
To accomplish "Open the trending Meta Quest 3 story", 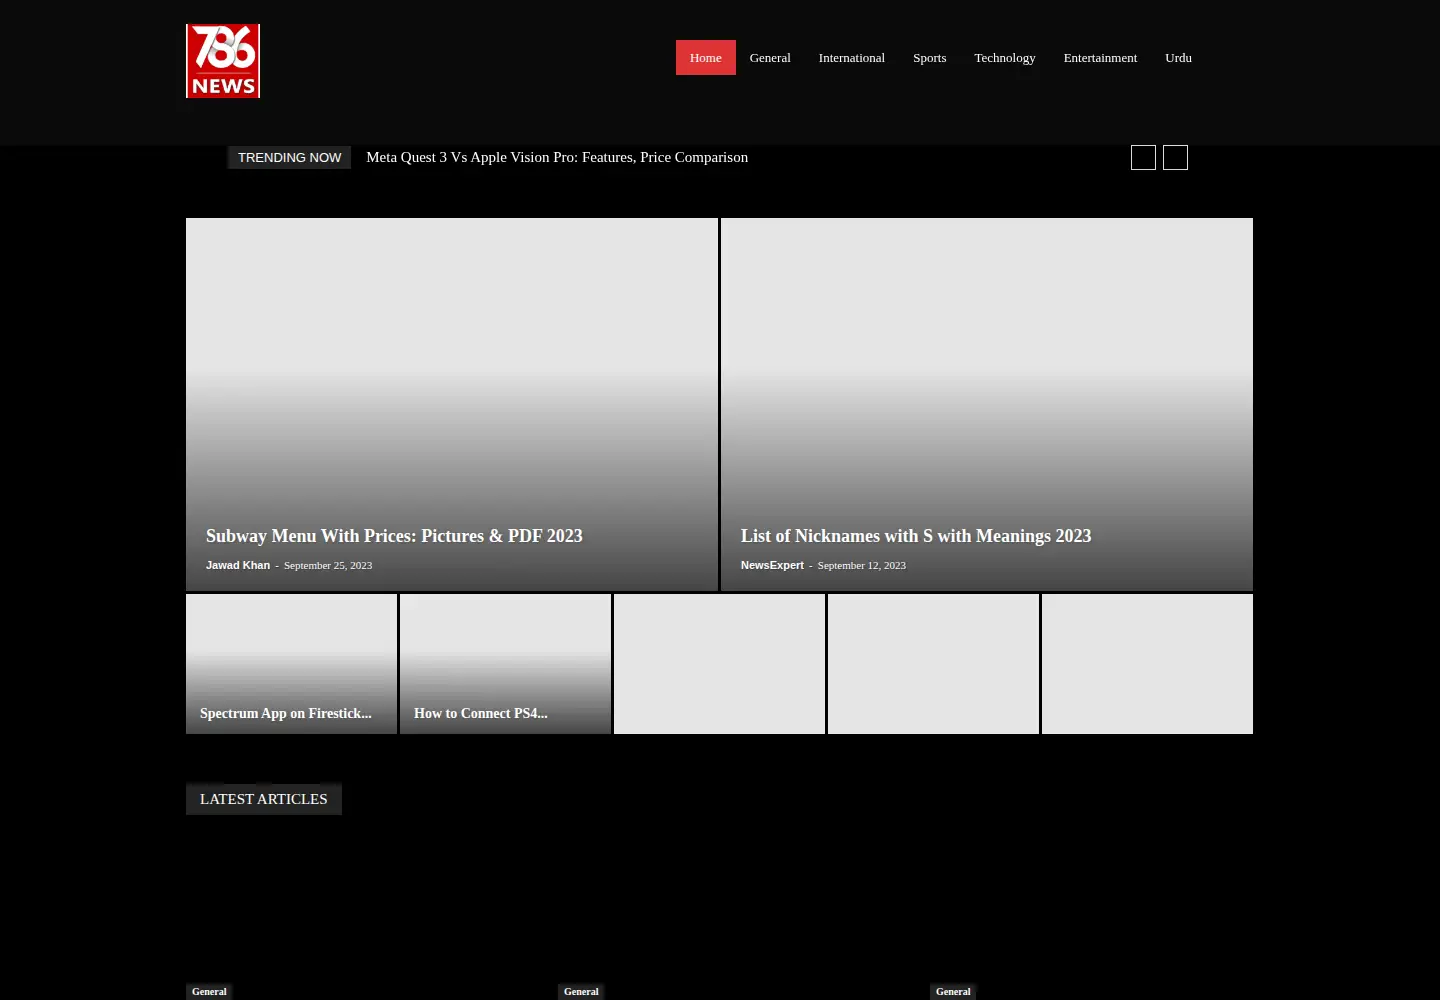I will [557, 157].
